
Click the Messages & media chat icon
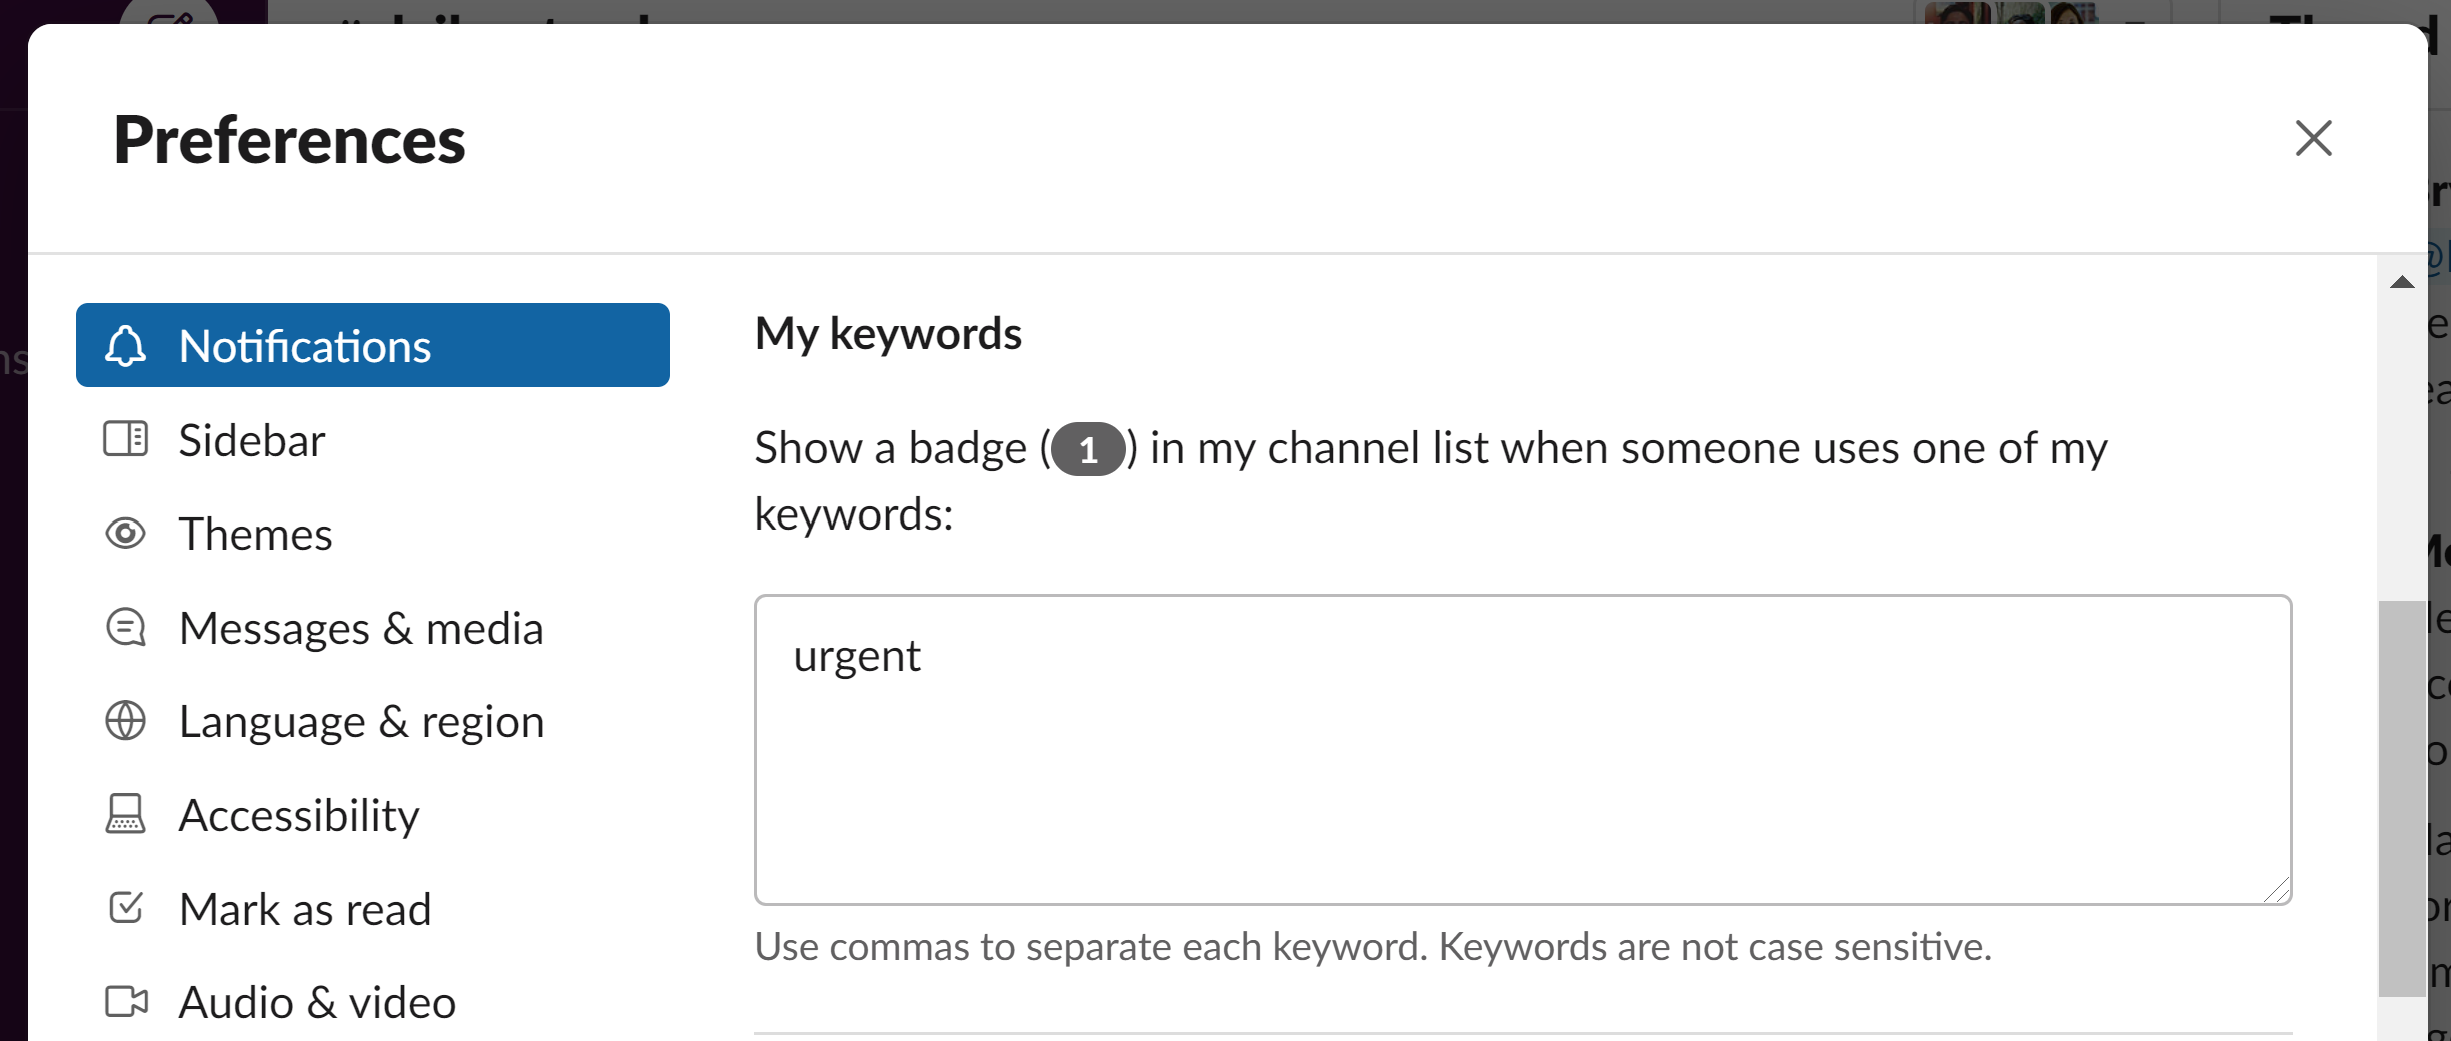126,628
